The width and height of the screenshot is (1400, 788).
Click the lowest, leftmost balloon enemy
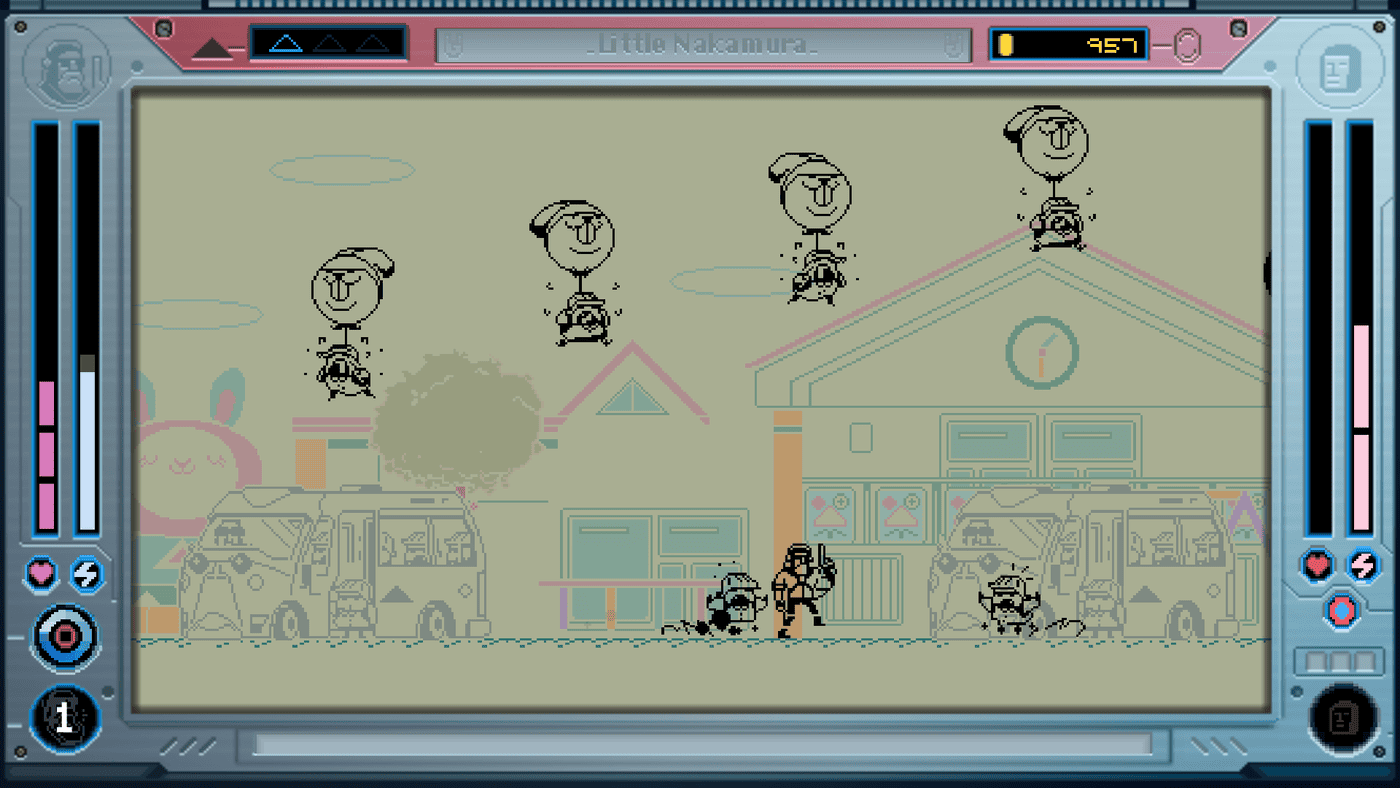pos(349,323)
